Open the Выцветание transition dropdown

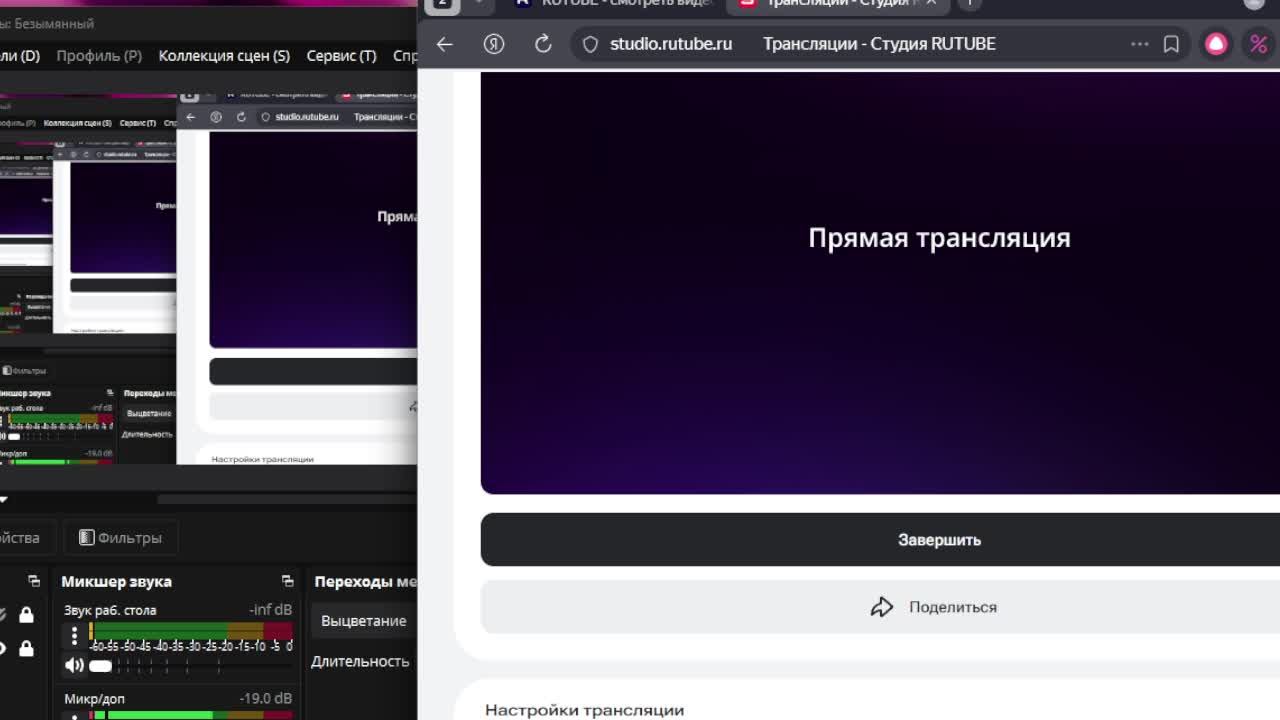click(x=365, y=621)
